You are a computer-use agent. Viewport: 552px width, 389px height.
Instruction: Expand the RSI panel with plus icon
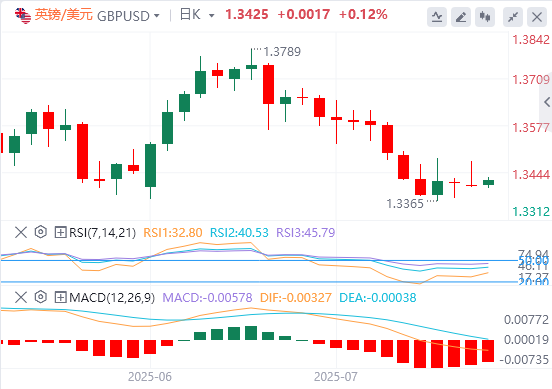click(60, 232)
